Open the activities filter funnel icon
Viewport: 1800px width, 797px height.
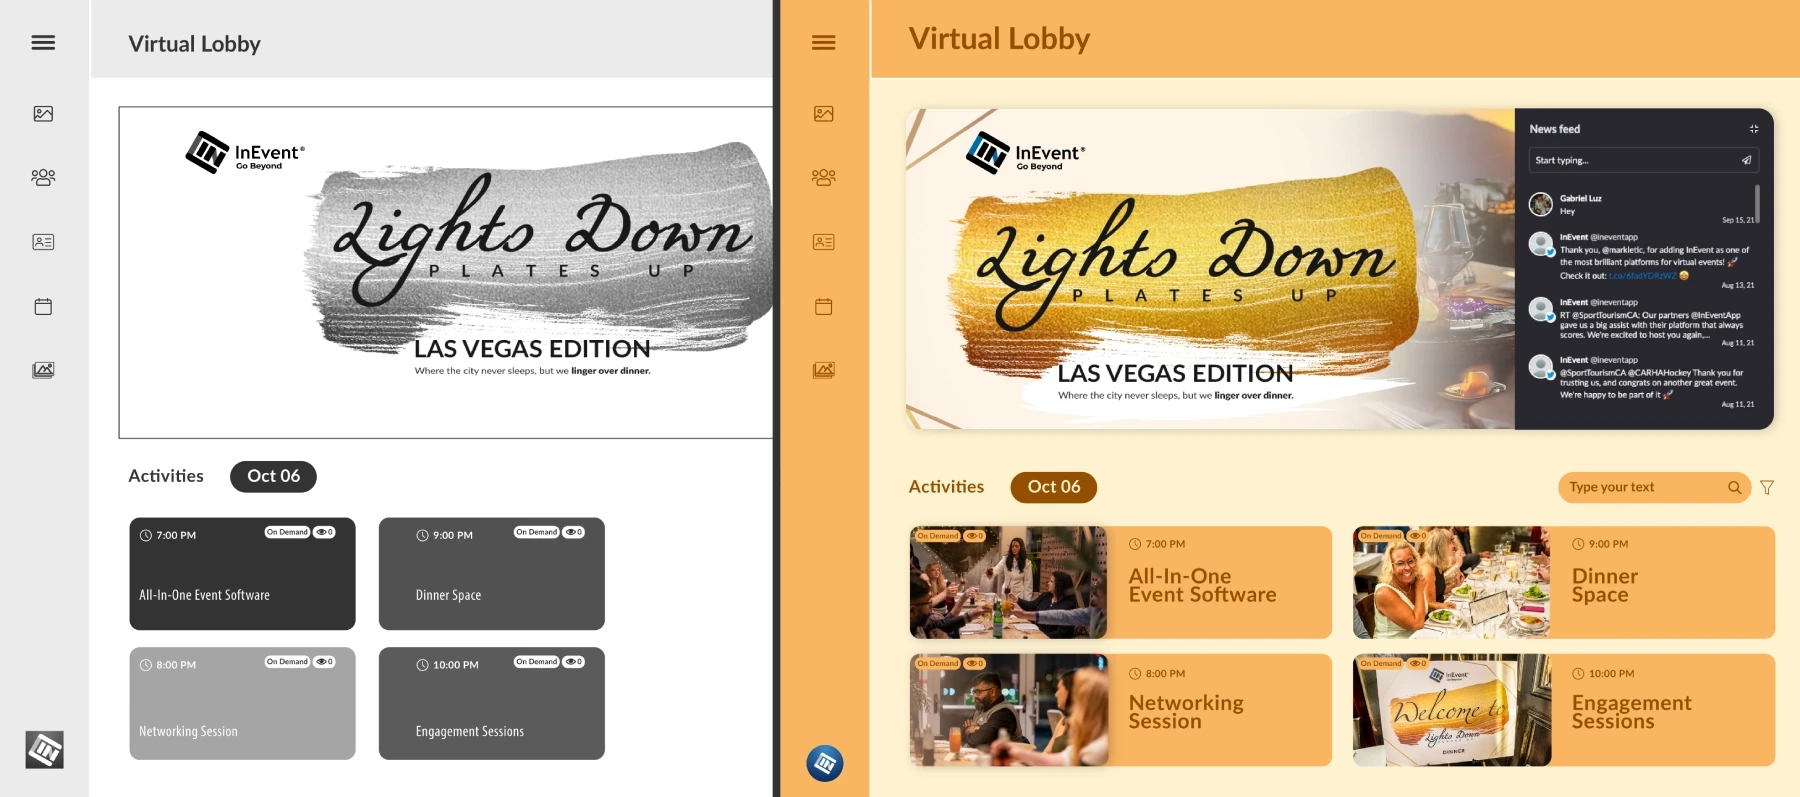1767,487
